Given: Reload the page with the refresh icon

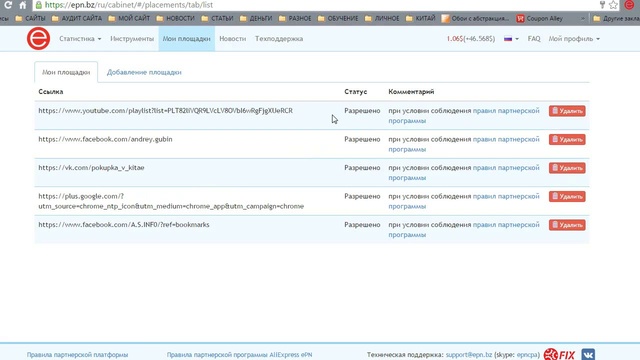Looking at the screenshot, I should pyautogui.click(x=8, y=5).
